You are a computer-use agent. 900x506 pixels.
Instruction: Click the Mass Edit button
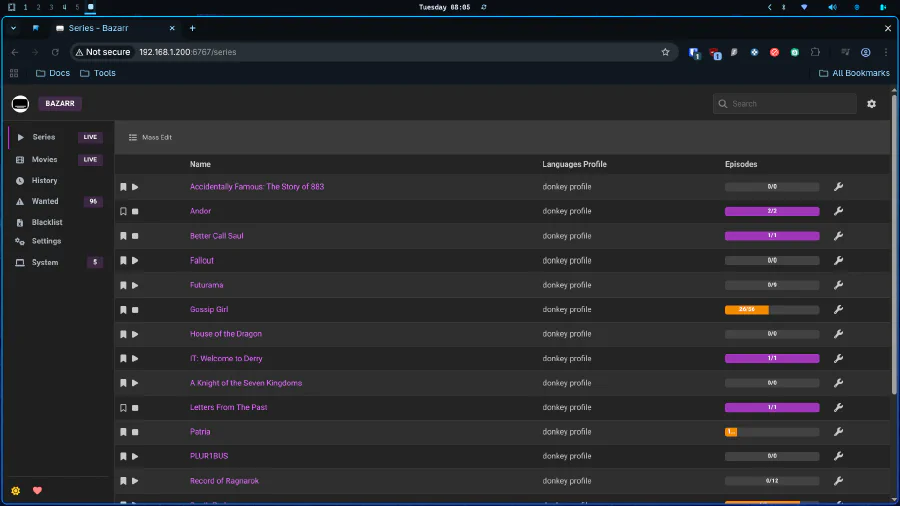pos(151,137)
